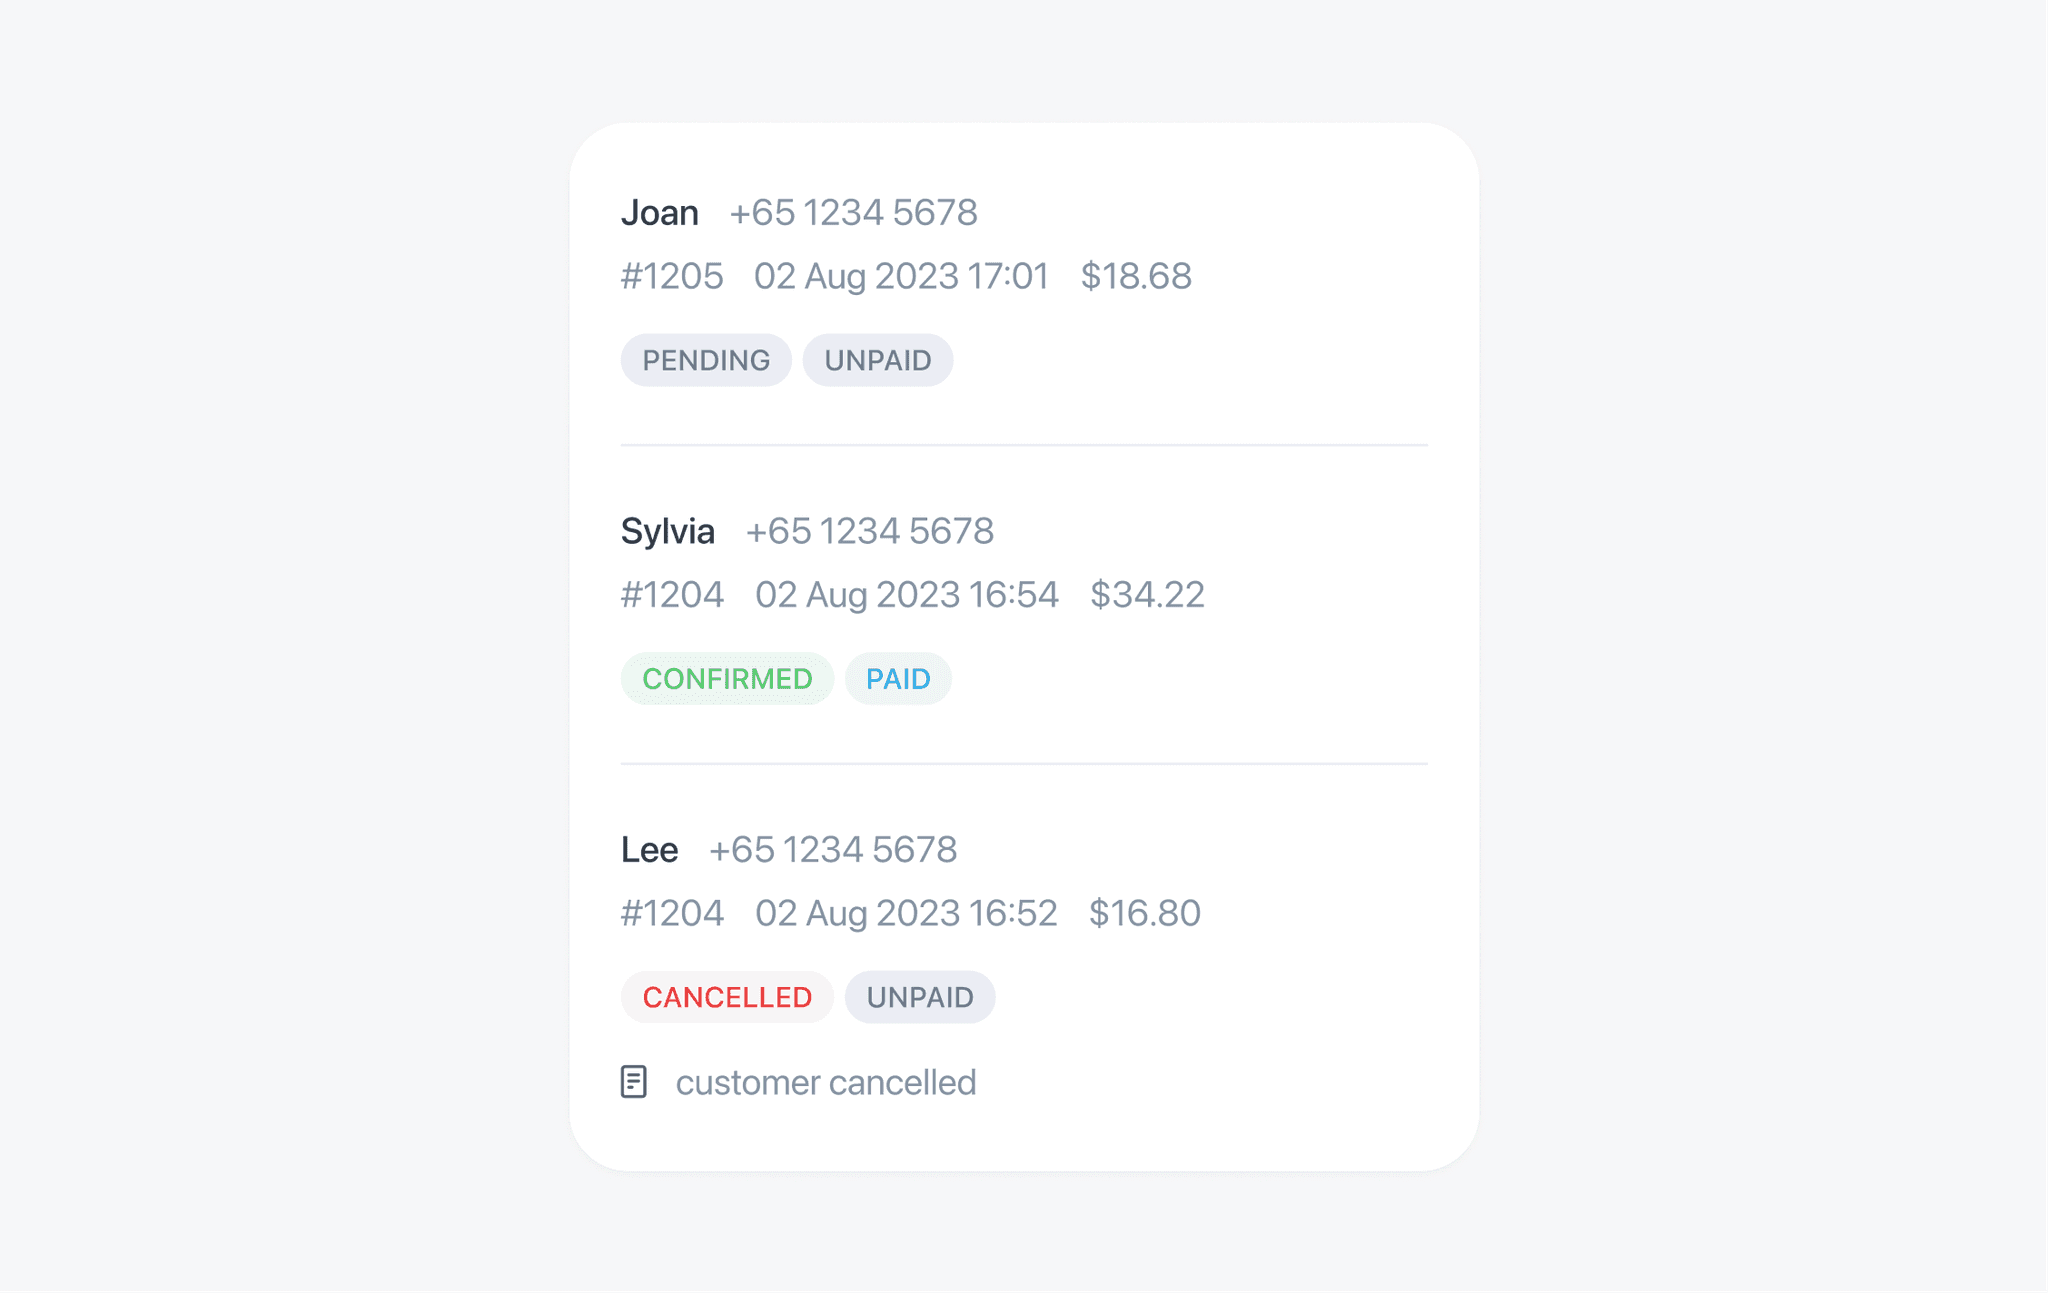Select the PAID badge on order #1204
This screenshot has height=1293, width=2048.
tap(897, 678)
